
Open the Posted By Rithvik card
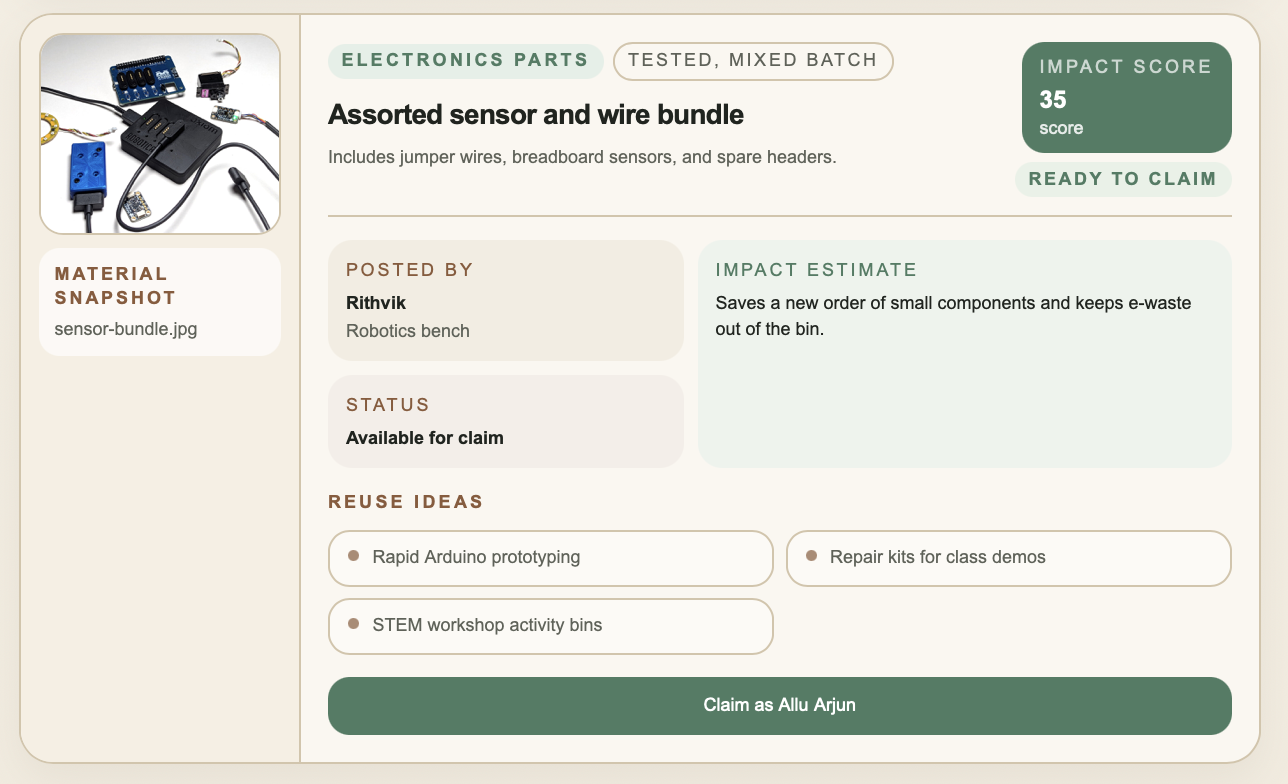tap(505, 300)
